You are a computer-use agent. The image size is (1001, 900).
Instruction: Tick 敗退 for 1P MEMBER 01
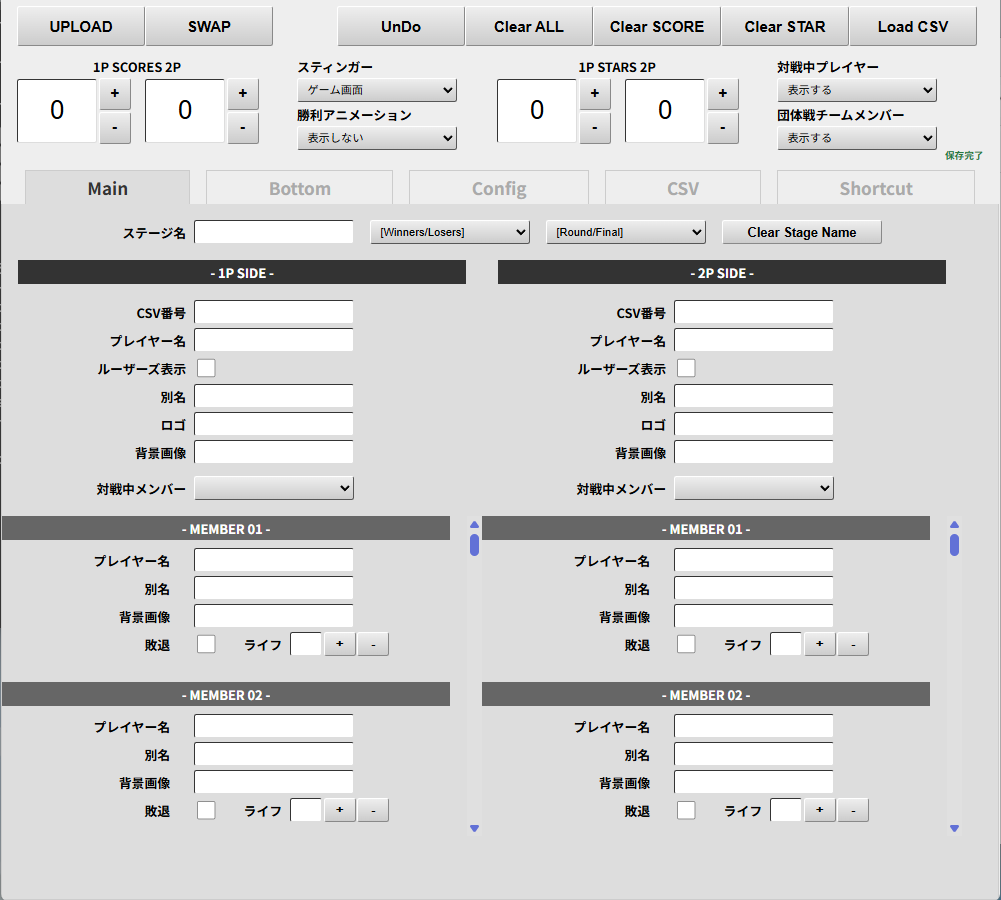coord(206,644)
